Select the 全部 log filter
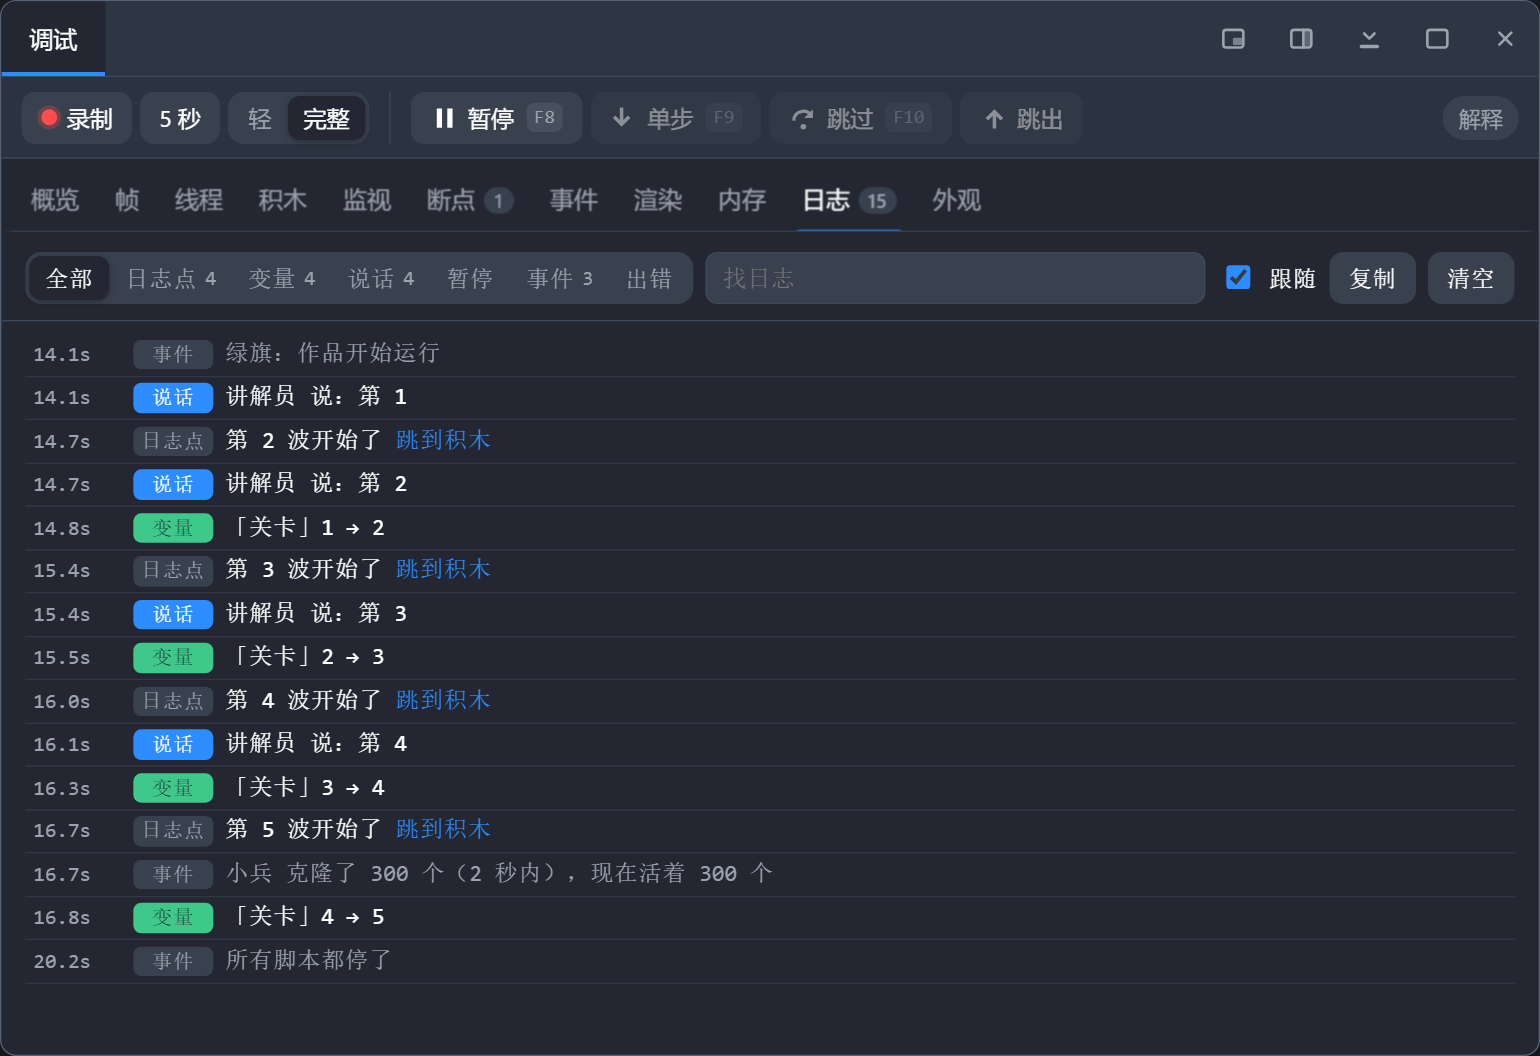 (69, 278)
